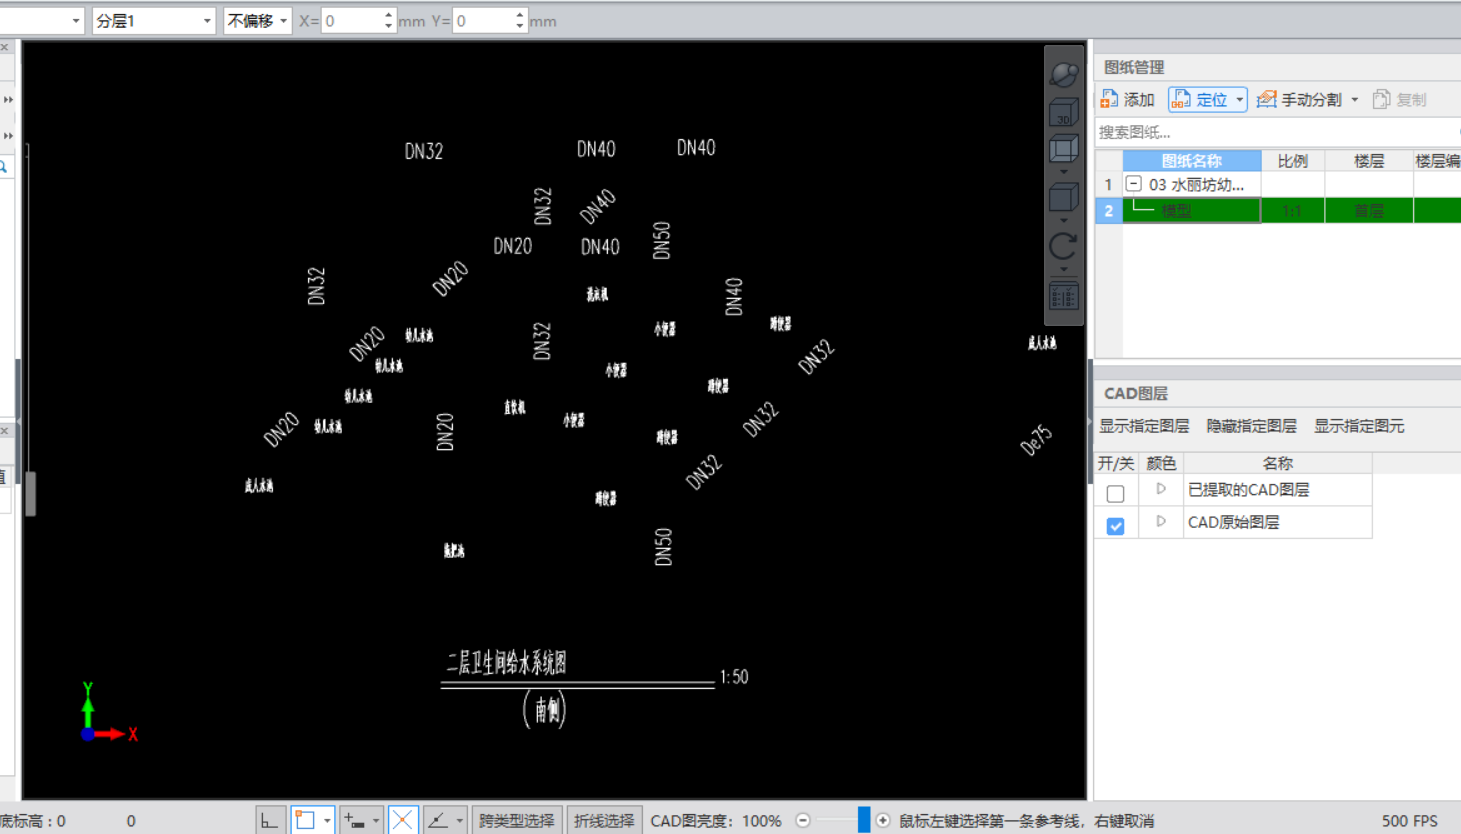Click the 手动分割 manual split icon

[1266, 99]
